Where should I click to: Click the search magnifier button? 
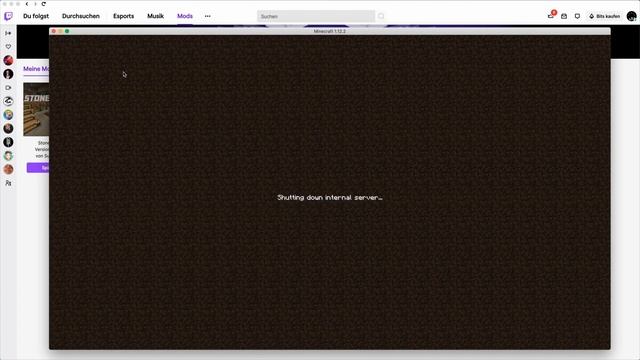[381, 16]
